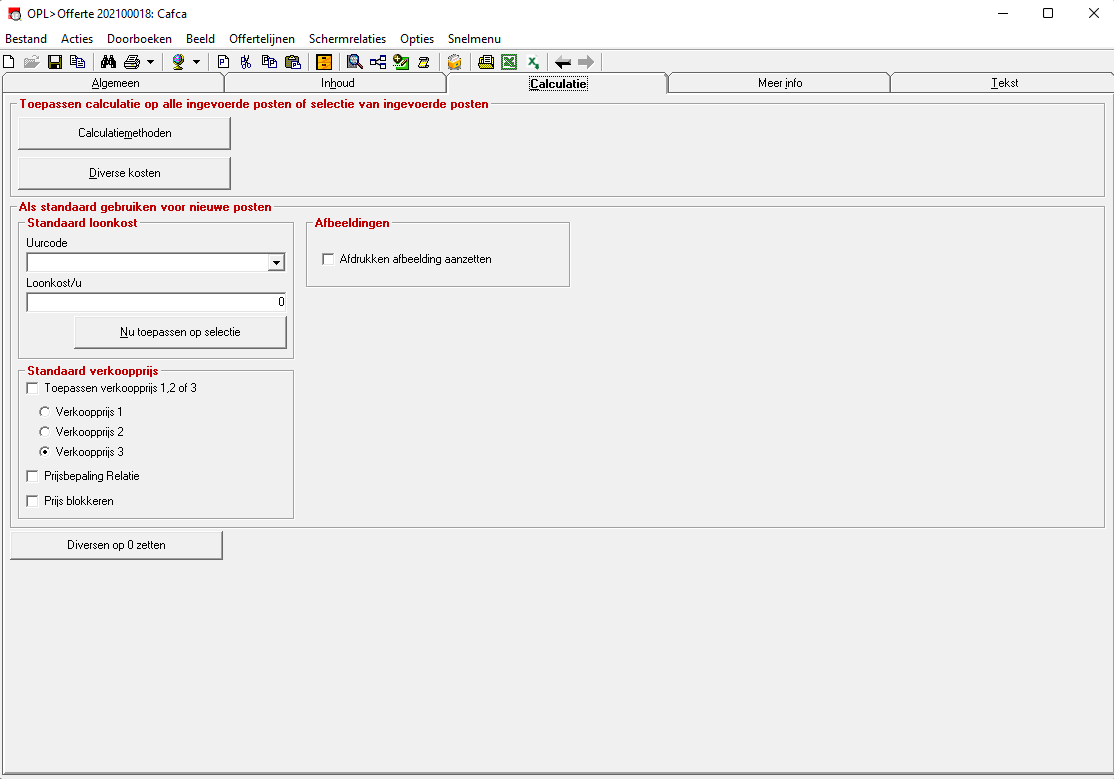Open the Offertelijnen menu
Image resolution: width=1114 pixels, height=779 pixels.
tap(261, 39)
